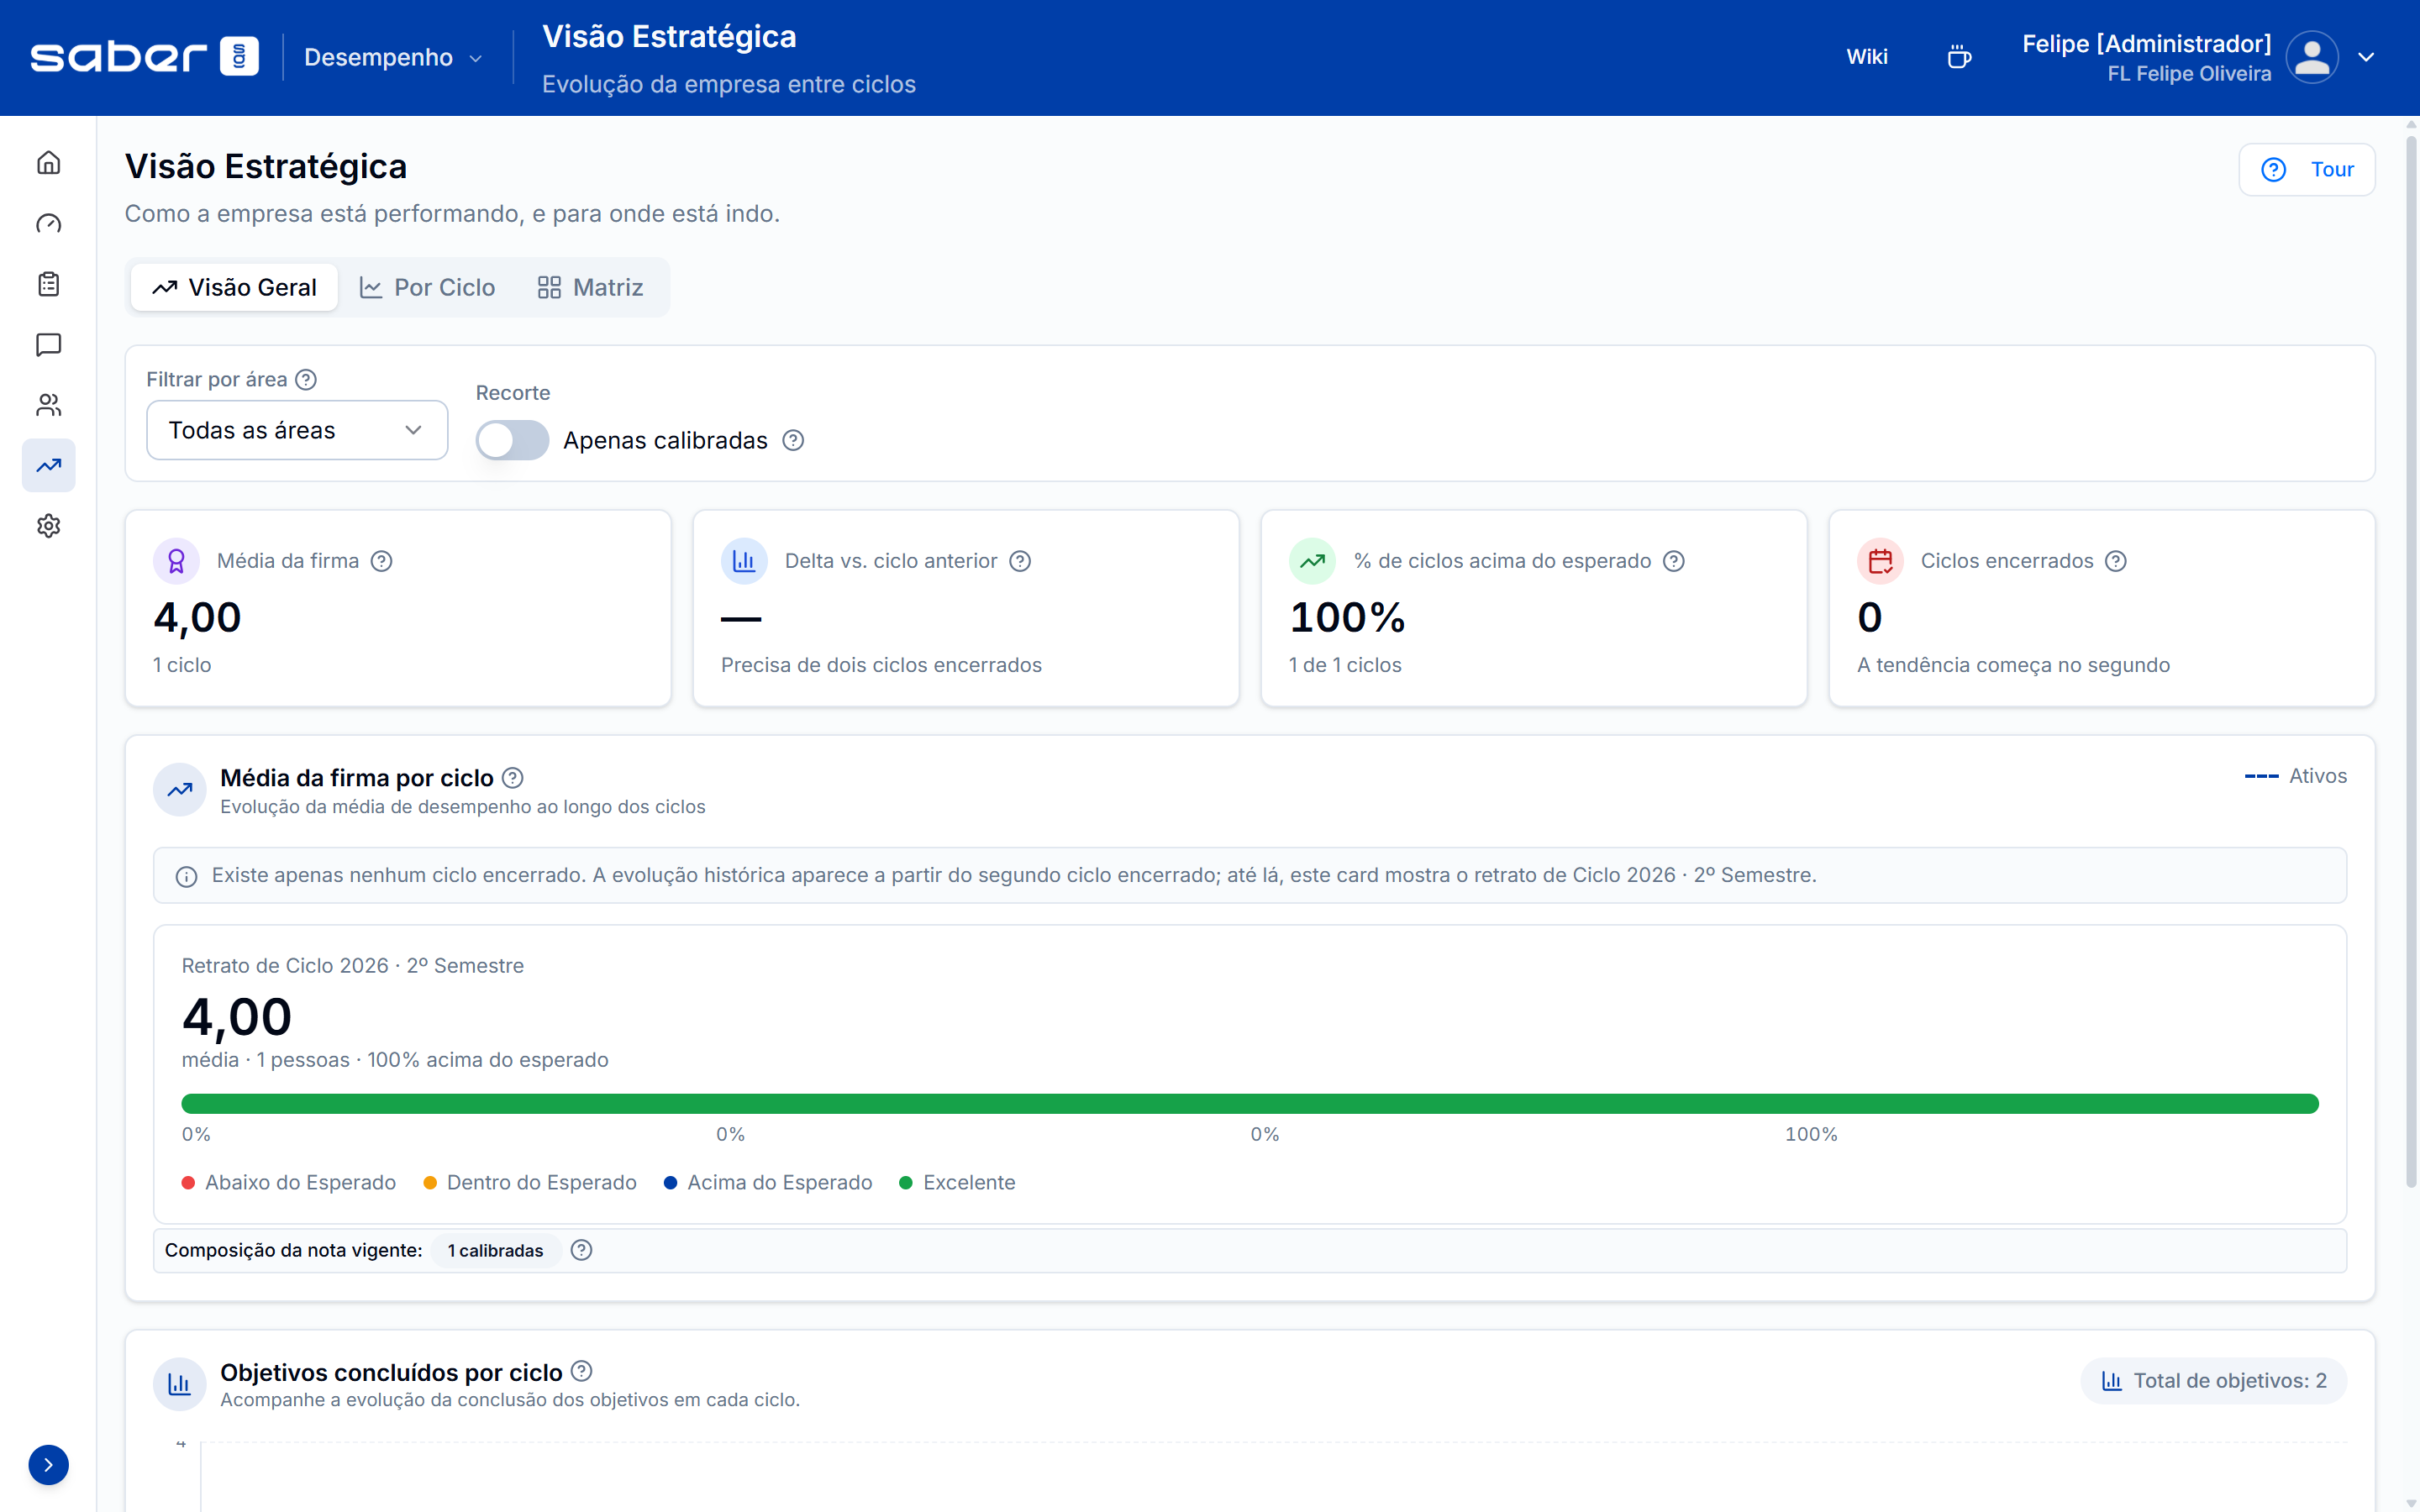Click the user avatar icon
The image size is (2420, 1512).
[2311, 57]
